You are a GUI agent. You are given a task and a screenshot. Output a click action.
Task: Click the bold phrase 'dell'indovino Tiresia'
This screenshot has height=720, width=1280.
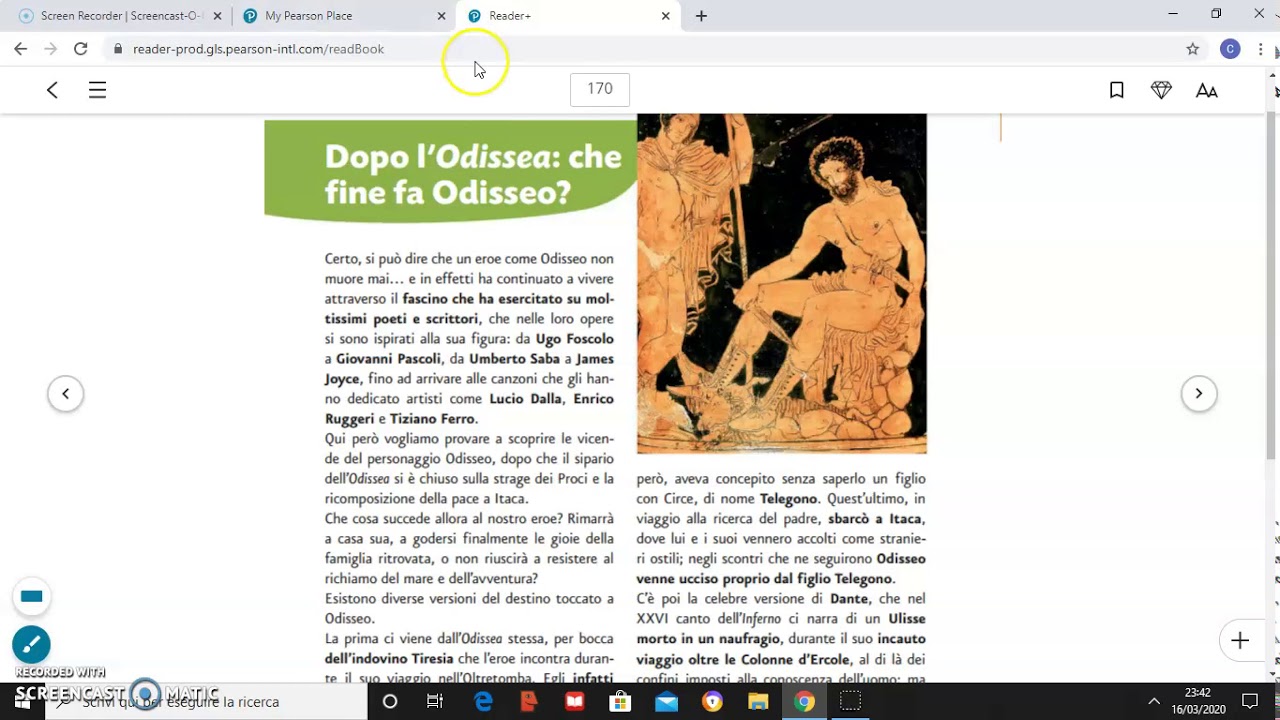[389, 659]
